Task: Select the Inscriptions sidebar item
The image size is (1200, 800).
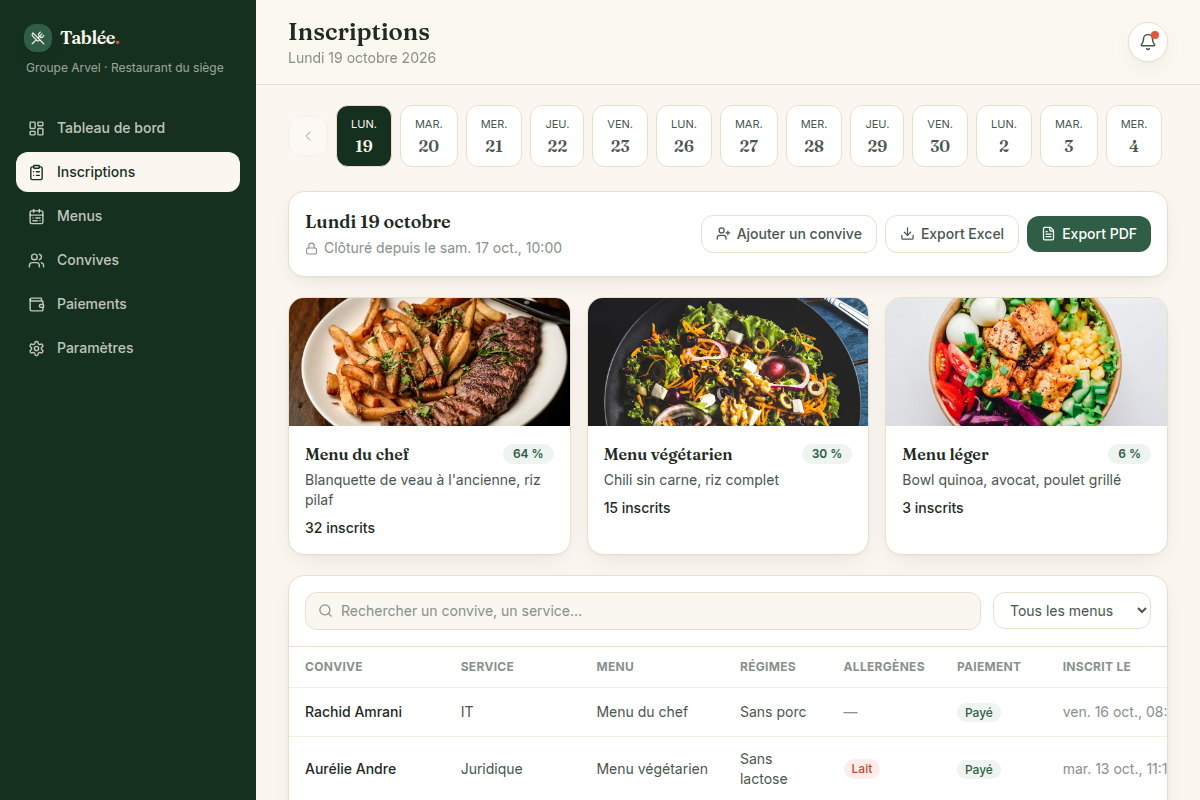Action: [128, 172]
